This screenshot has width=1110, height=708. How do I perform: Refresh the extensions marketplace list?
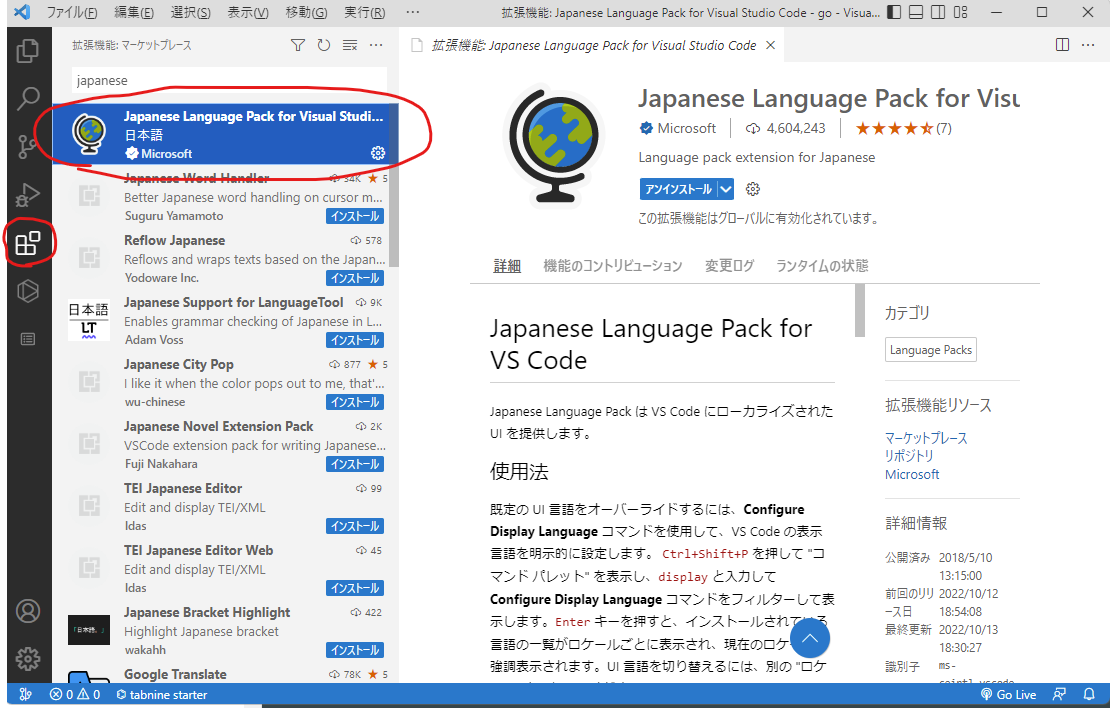coord(324,45)
